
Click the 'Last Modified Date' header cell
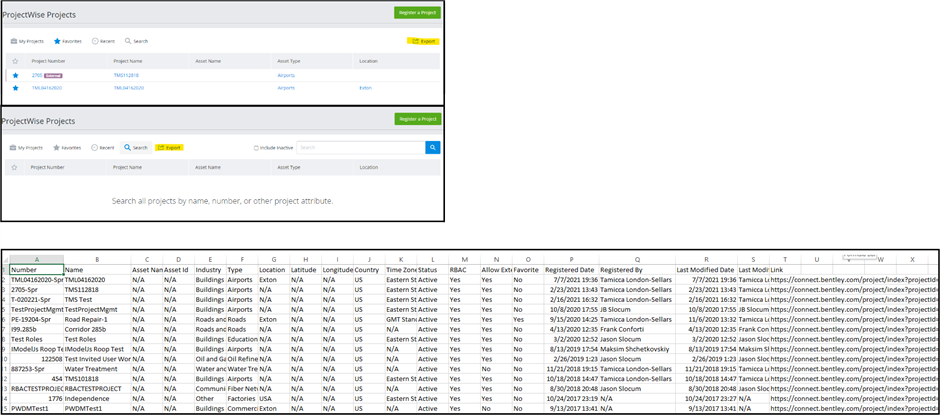[706, 270]
